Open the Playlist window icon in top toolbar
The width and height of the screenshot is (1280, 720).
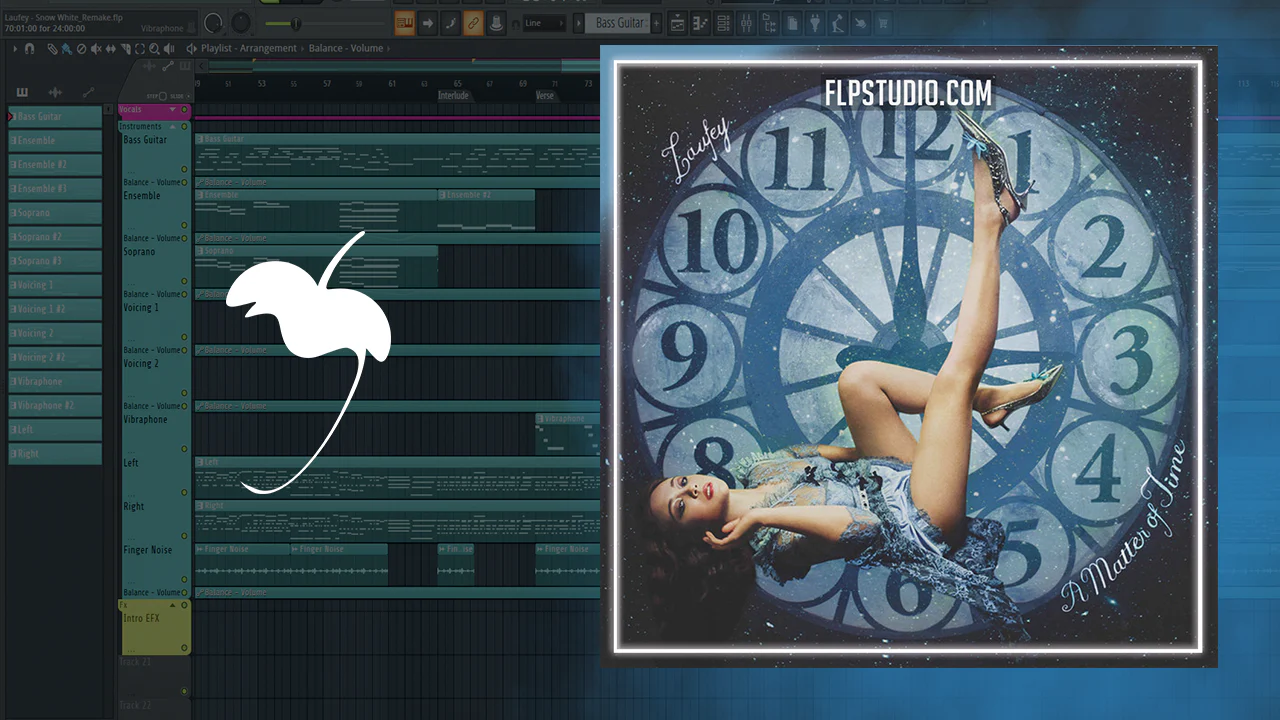pos(677,23)
